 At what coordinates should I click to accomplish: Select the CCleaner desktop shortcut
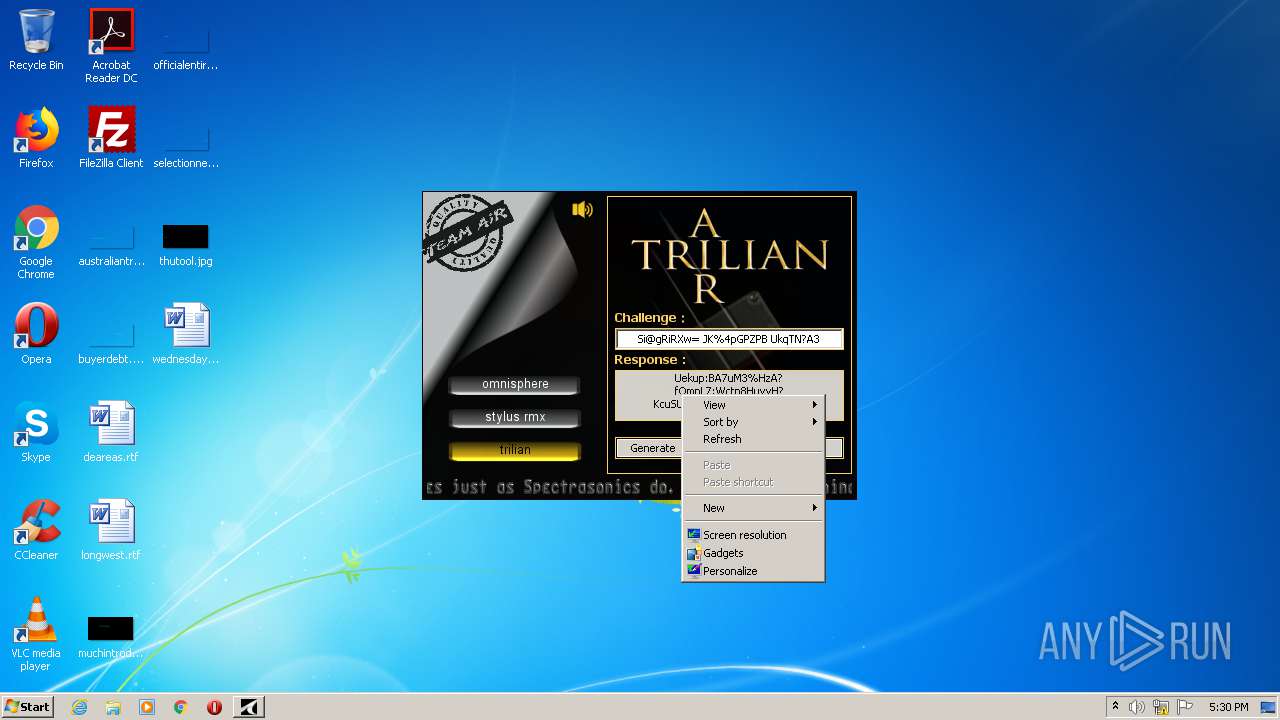click(36, 530)
